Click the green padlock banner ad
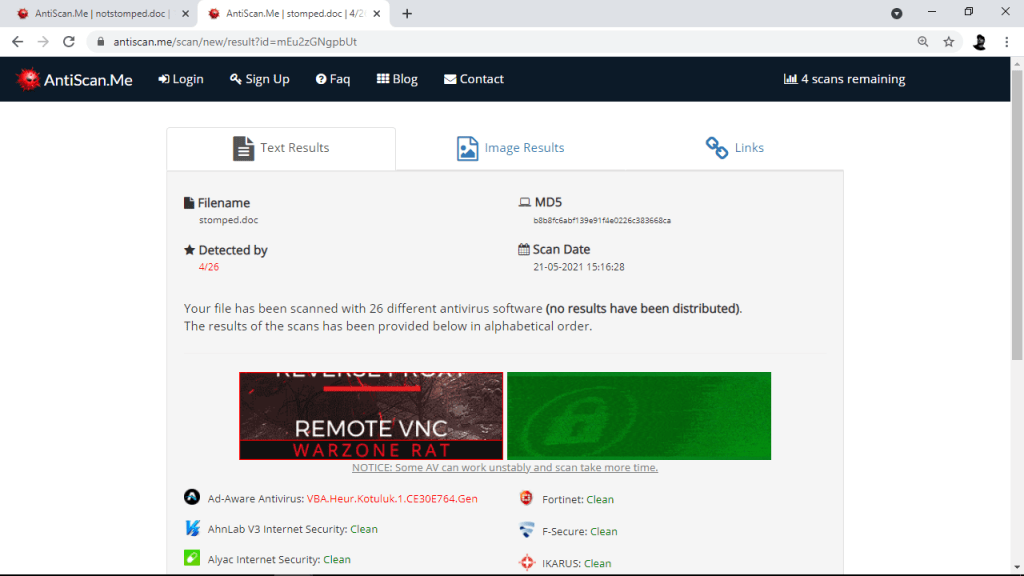Viewport: 1024px width, 576px height. click(x=639, y=416)
